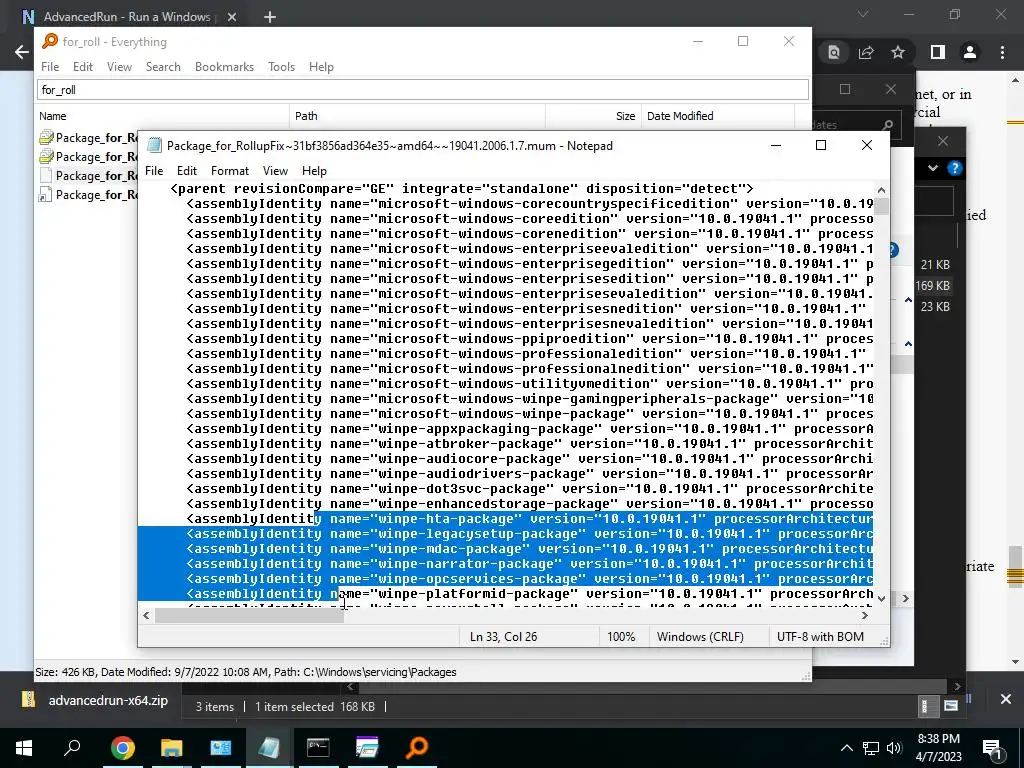Click the 'winpe-platformid-package' line in Notepad
Image resolution: width=1024 pixels, height=768 pixels.
point(530,594)
